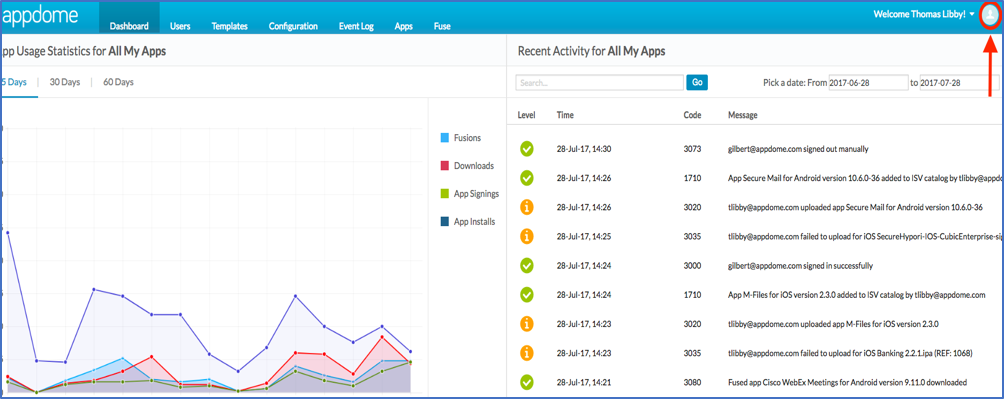The height and width of the screenshot is (399, 1004).
Task: Click the time '28-Jul-17, 14:21'
Action: coord(584,382)
